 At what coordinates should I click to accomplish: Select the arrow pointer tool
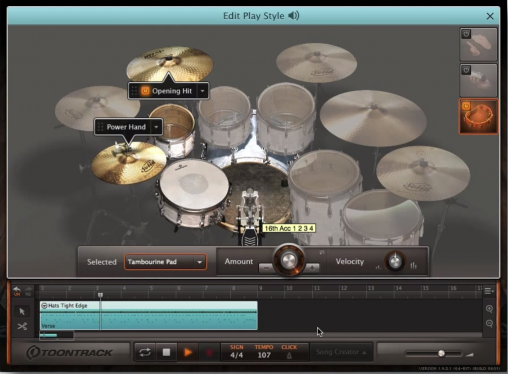[22, 311]
